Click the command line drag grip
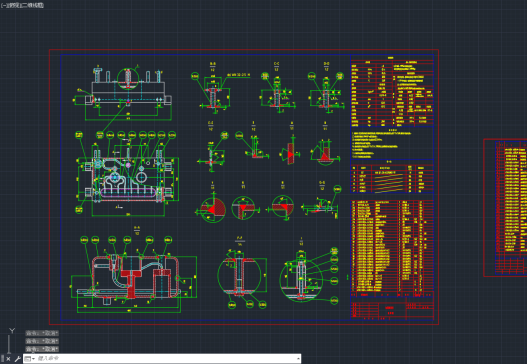527x364 pixels. coord(2,359)
